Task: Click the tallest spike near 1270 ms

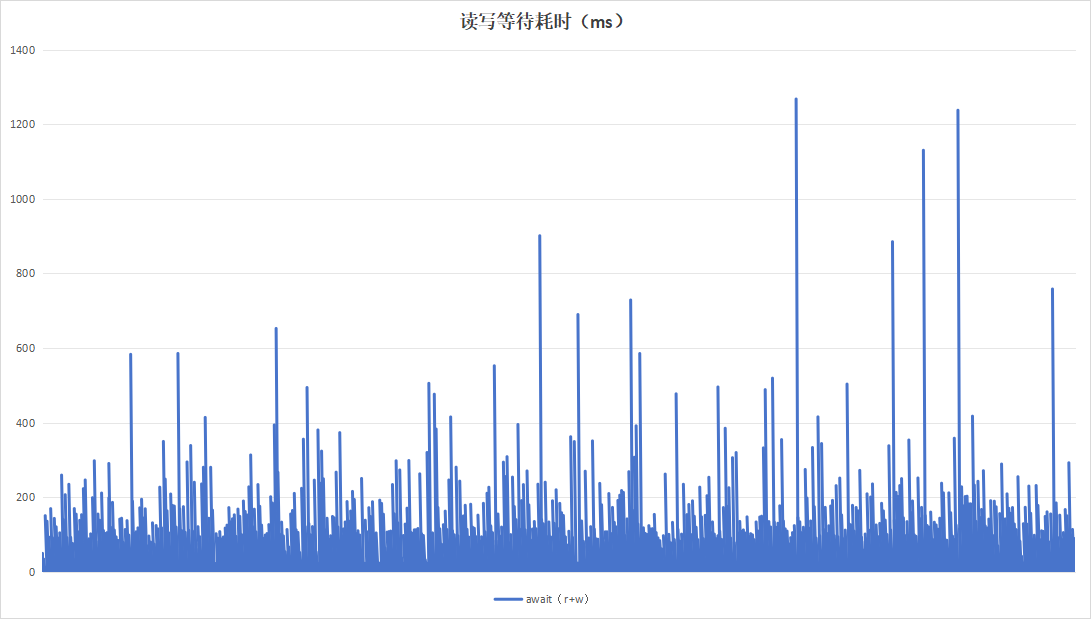Action: tap(796, 334)
